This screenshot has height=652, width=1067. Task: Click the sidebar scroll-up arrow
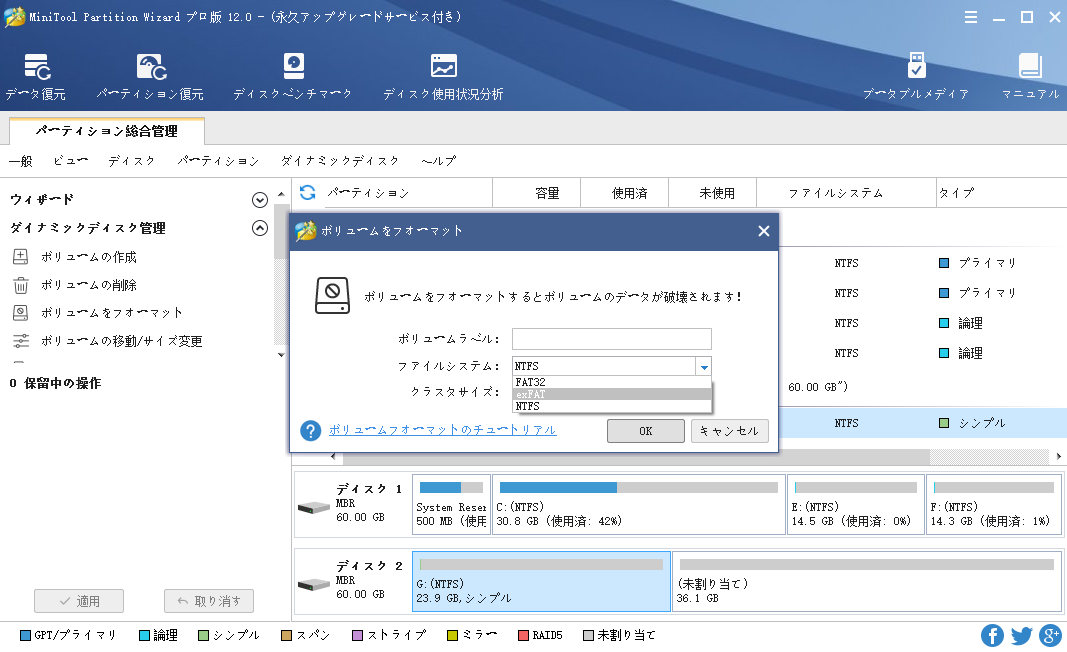pos(281,195)
